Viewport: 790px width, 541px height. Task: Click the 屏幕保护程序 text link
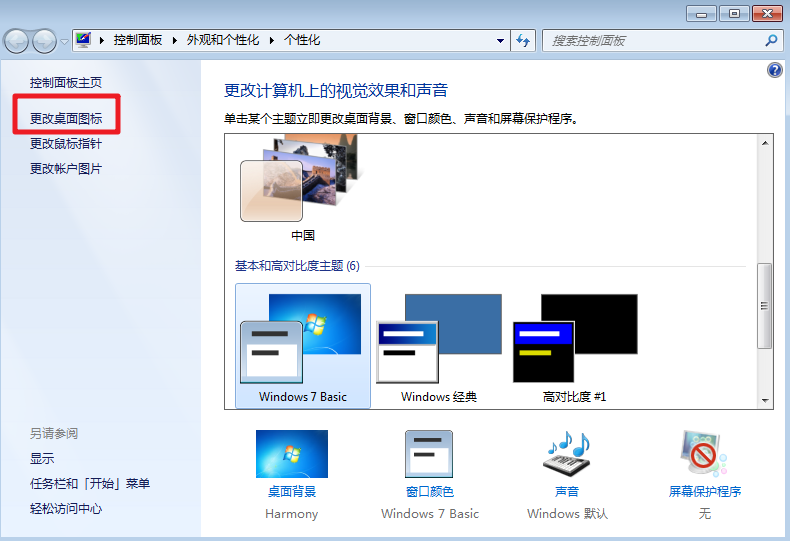pyautogui.click(x=705, y=492)
